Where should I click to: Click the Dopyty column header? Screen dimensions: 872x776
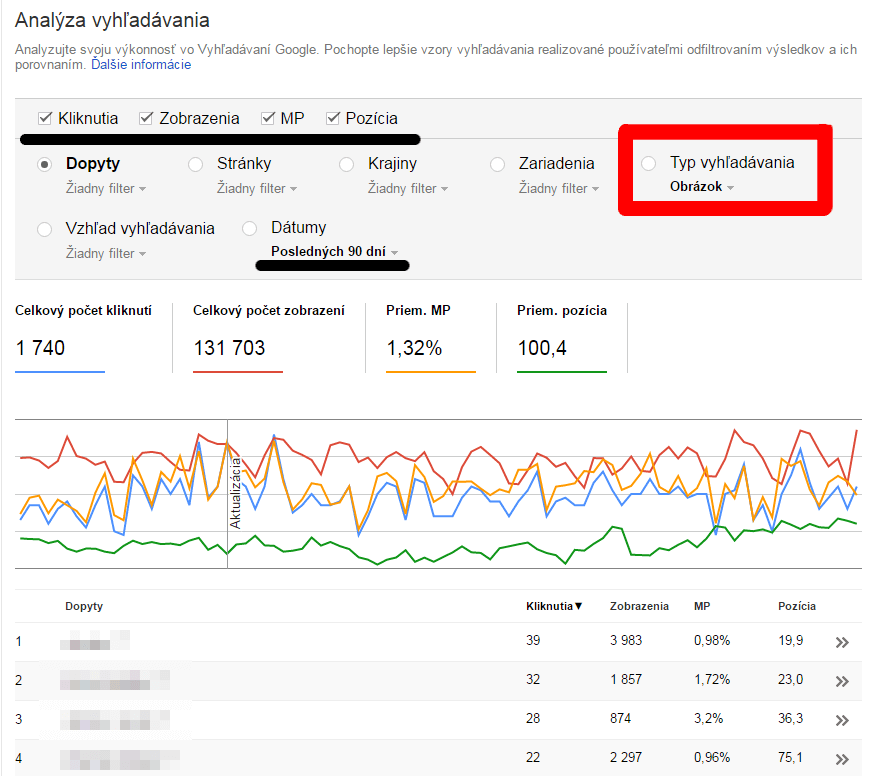click(84, 606)
